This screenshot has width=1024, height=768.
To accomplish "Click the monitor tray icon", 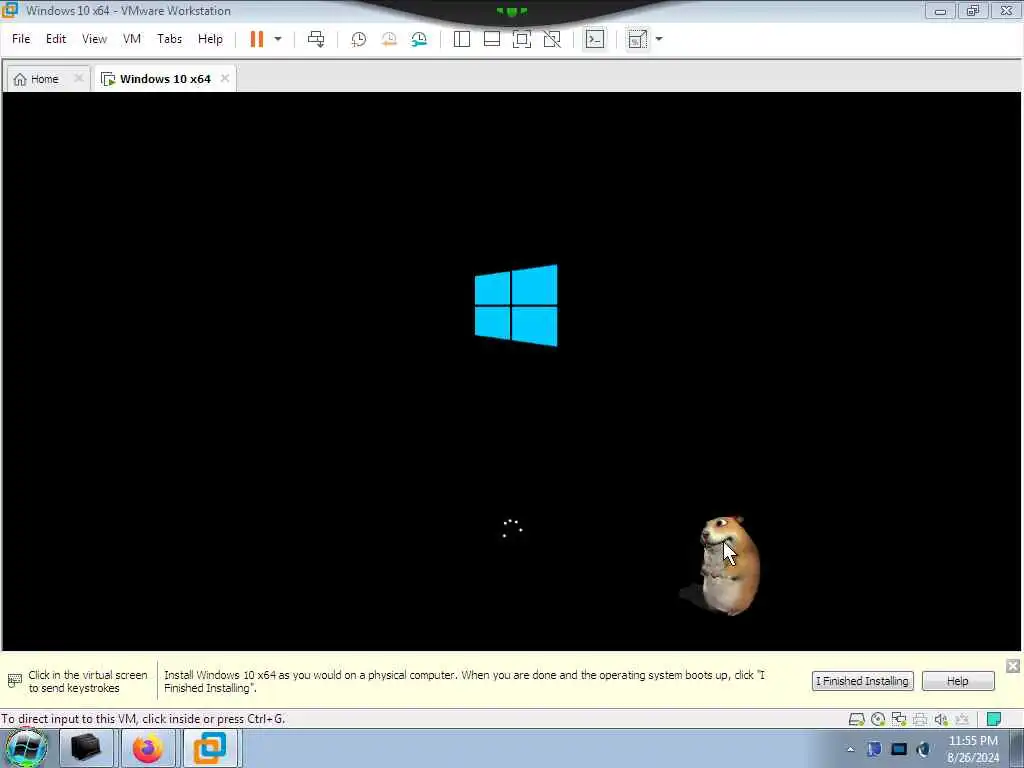I will click(899, 750).
